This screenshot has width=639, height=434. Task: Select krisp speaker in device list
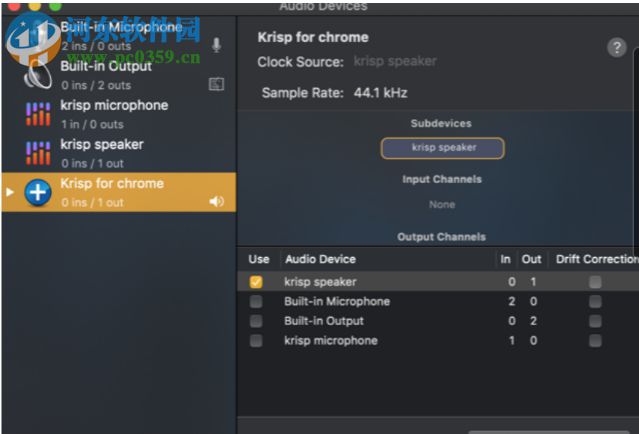[x=119, y=153]
